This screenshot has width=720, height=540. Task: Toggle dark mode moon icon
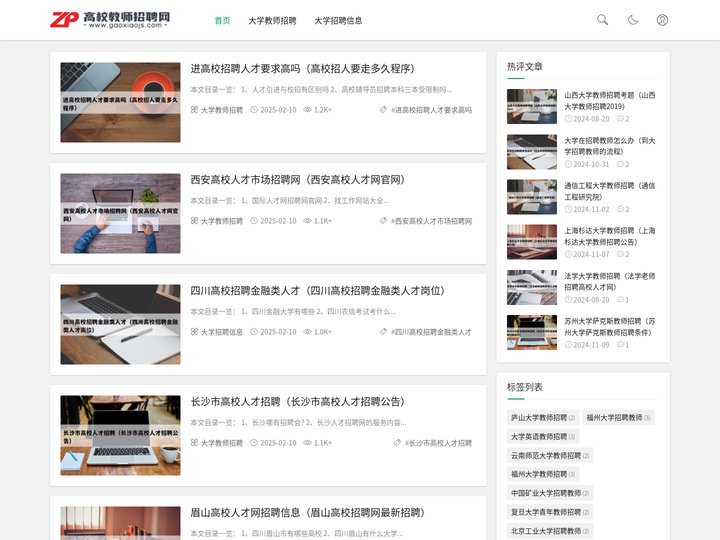[x=633, y=20]
